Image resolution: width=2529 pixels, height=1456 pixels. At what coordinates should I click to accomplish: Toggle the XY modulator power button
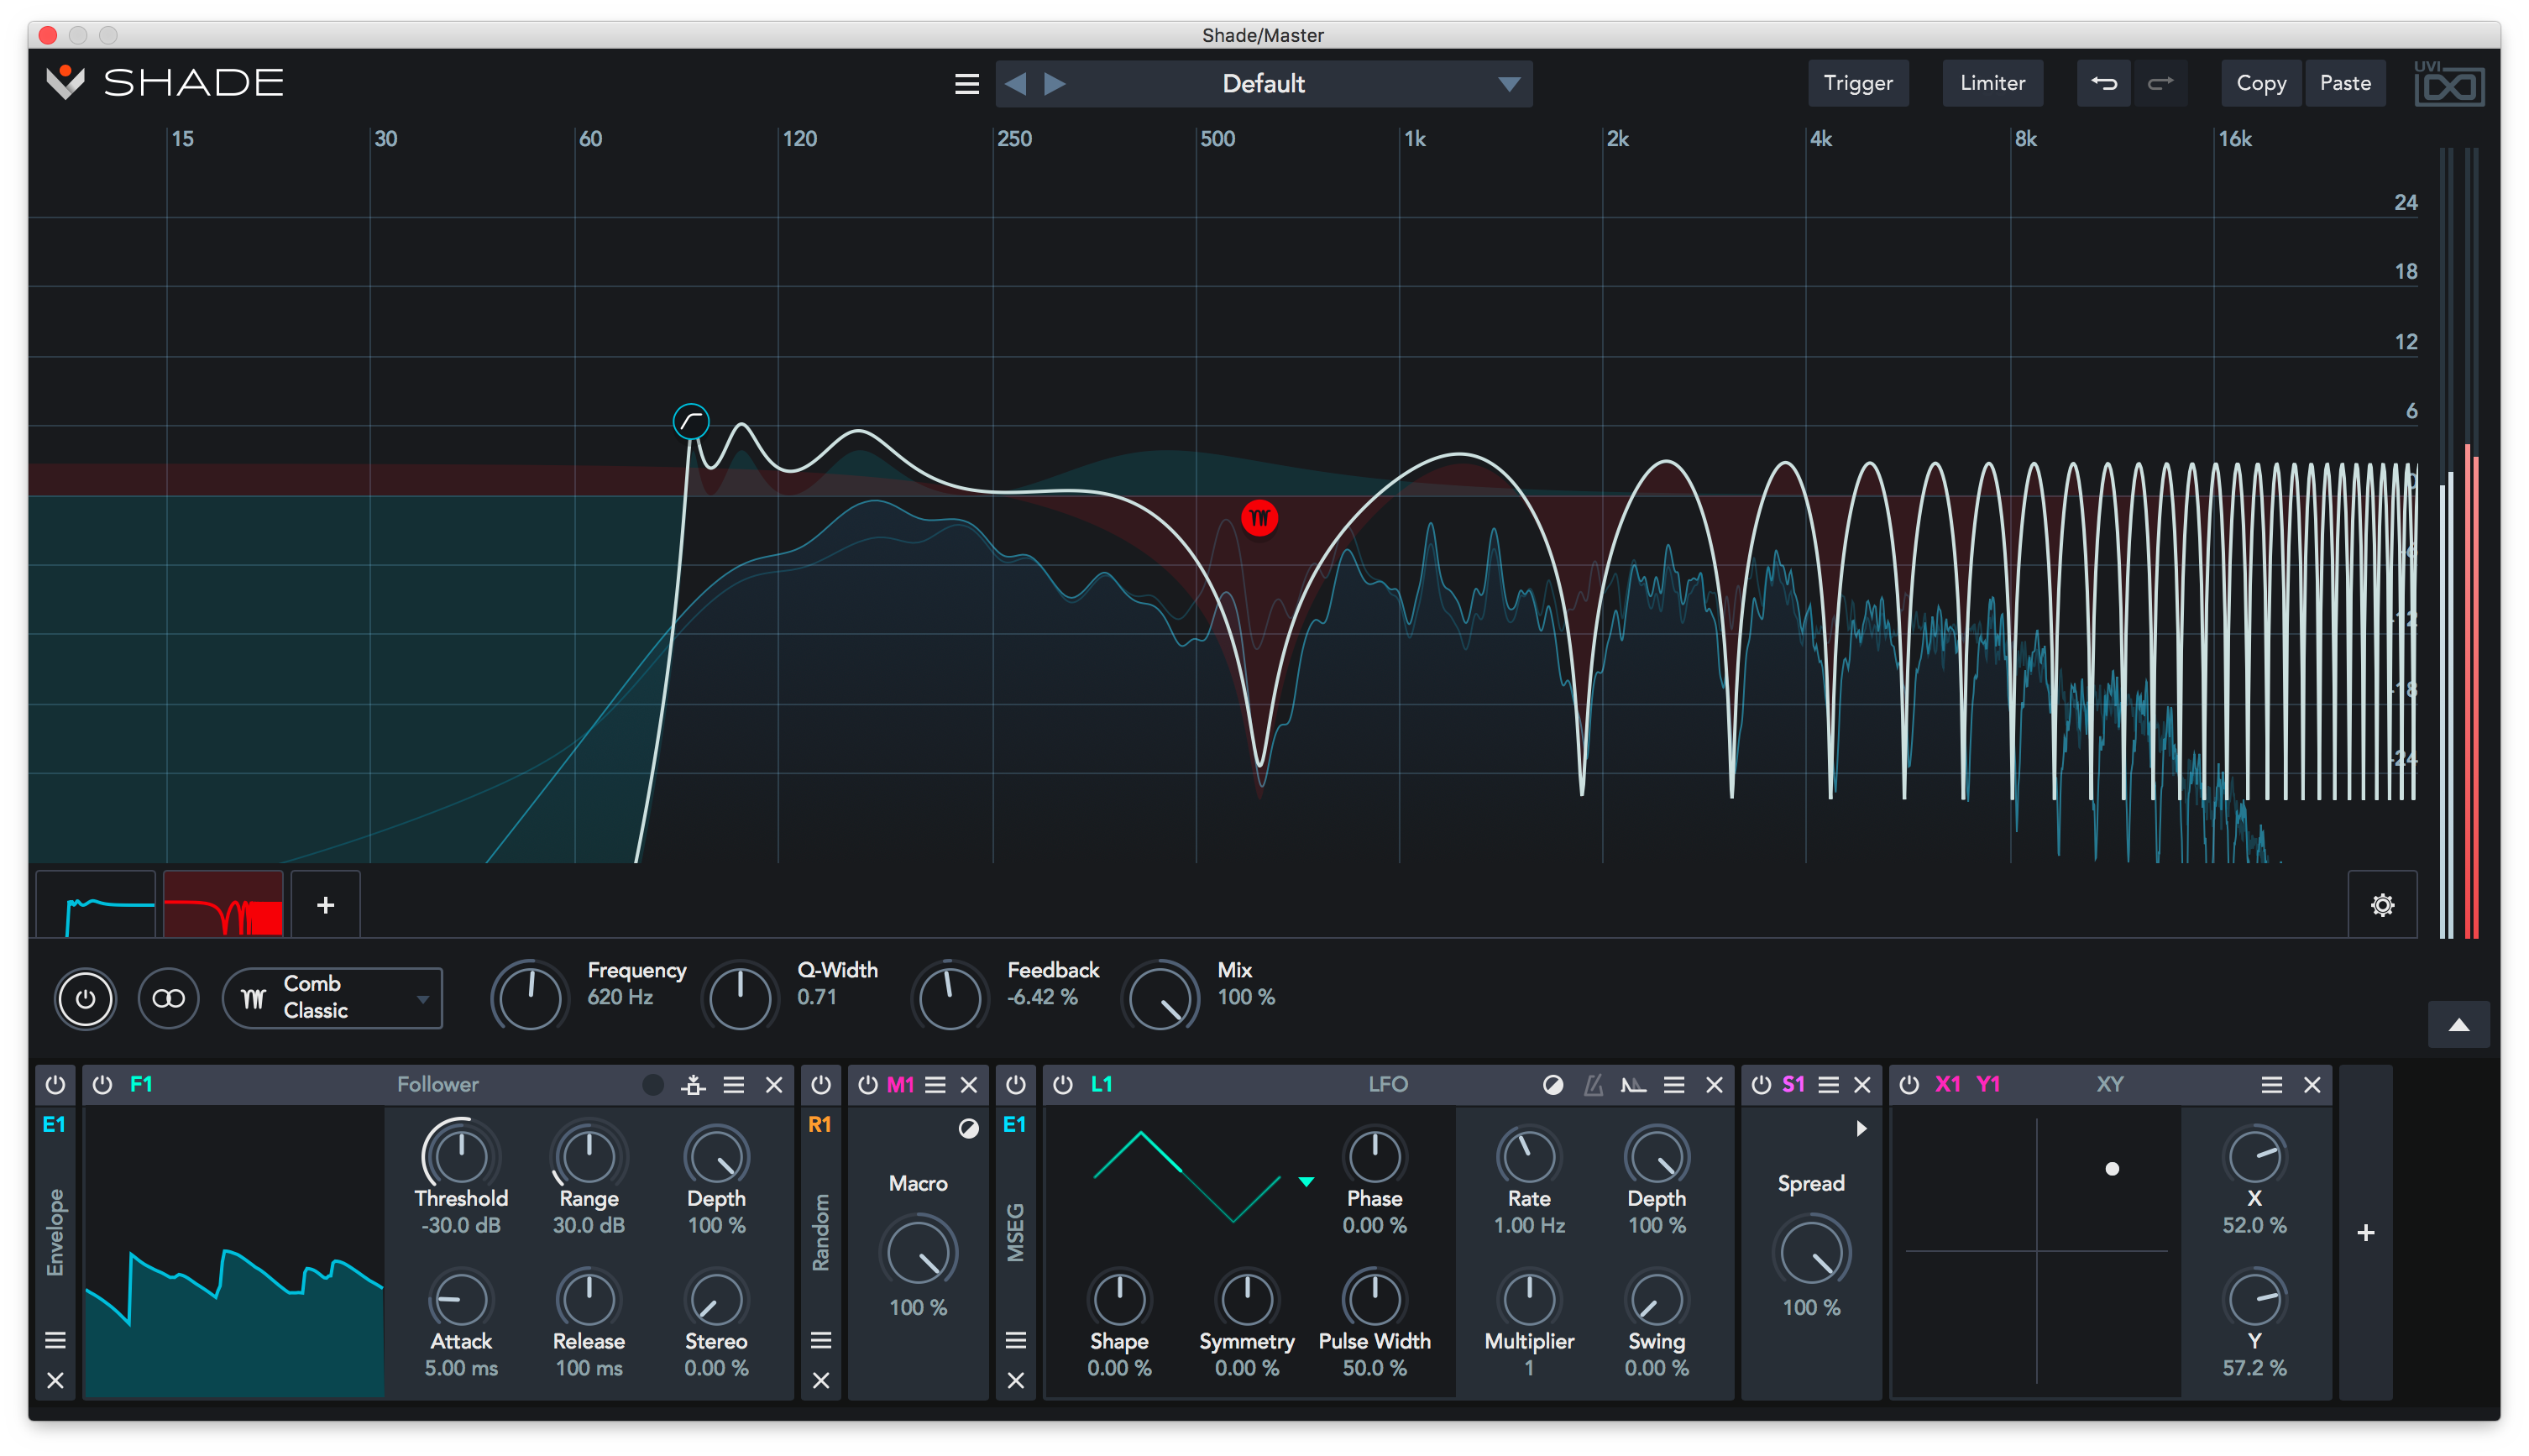[x=1908, y=1085]
